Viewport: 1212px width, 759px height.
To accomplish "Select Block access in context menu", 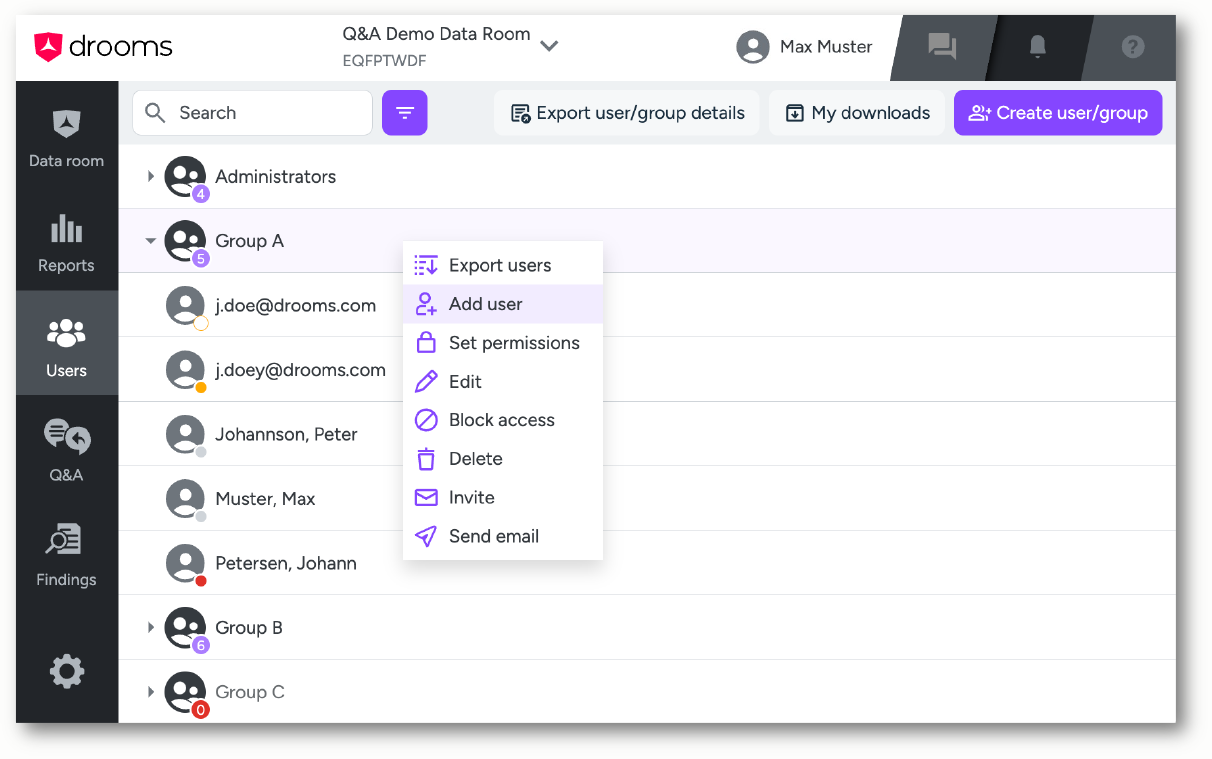I will tap(503, 420).
